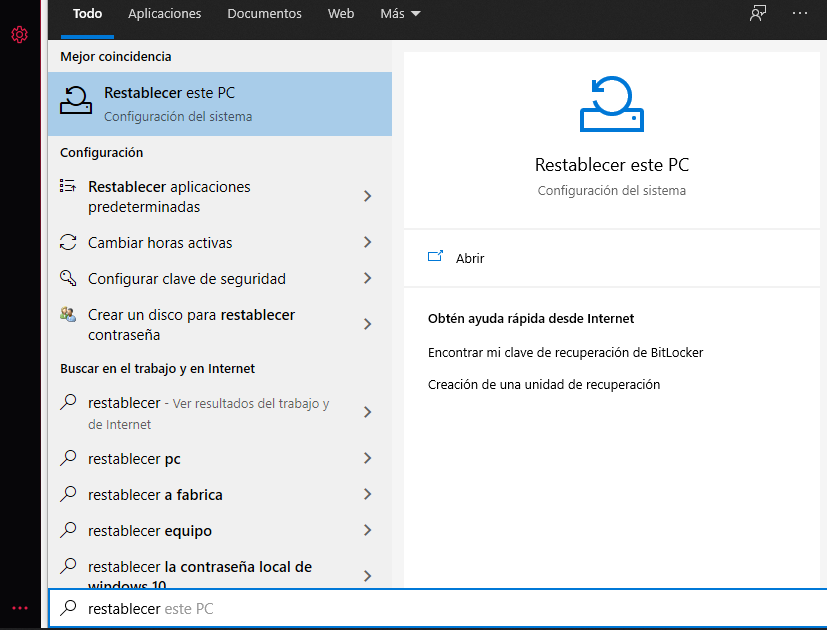Select the Abrir icon in the preview pane

point(435,256)
